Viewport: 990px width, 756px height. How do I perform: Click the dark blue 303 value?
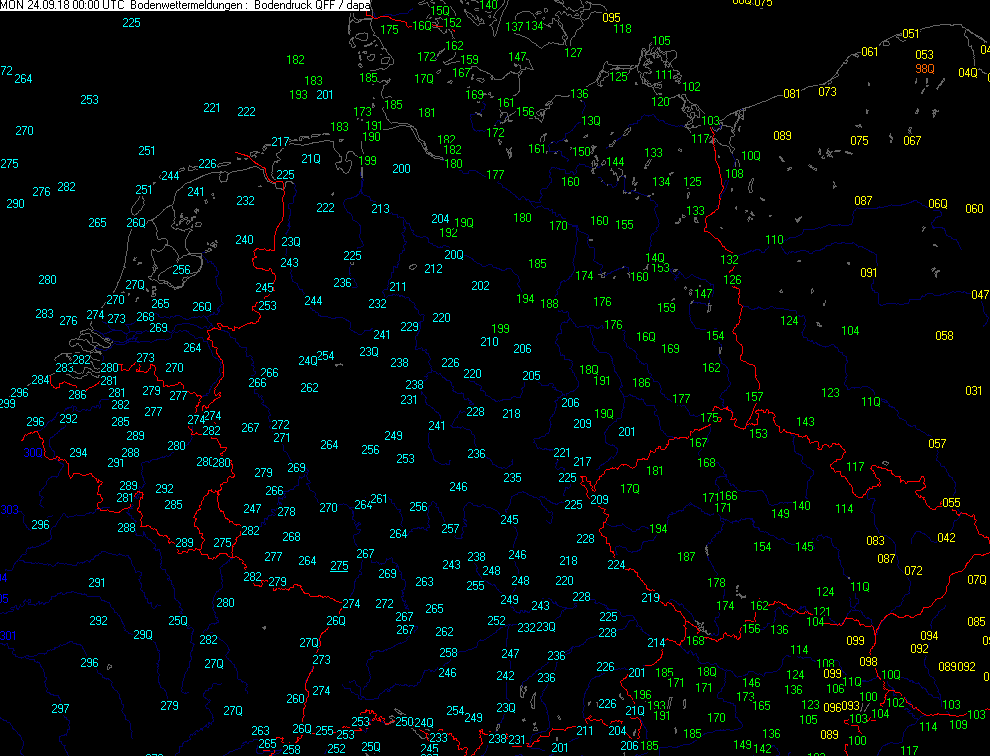[9, 510]
